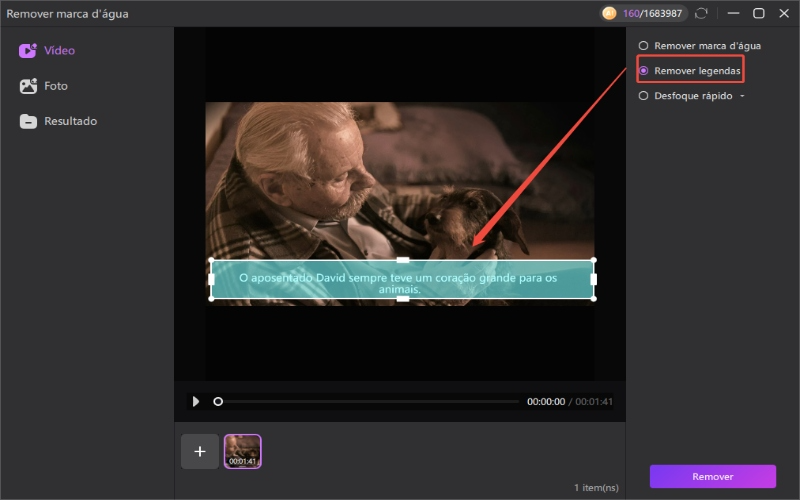Open the Resultado folder section
The width and height of the screenshot is (800, 500).
pyautogui.click(x=58, y=121)
